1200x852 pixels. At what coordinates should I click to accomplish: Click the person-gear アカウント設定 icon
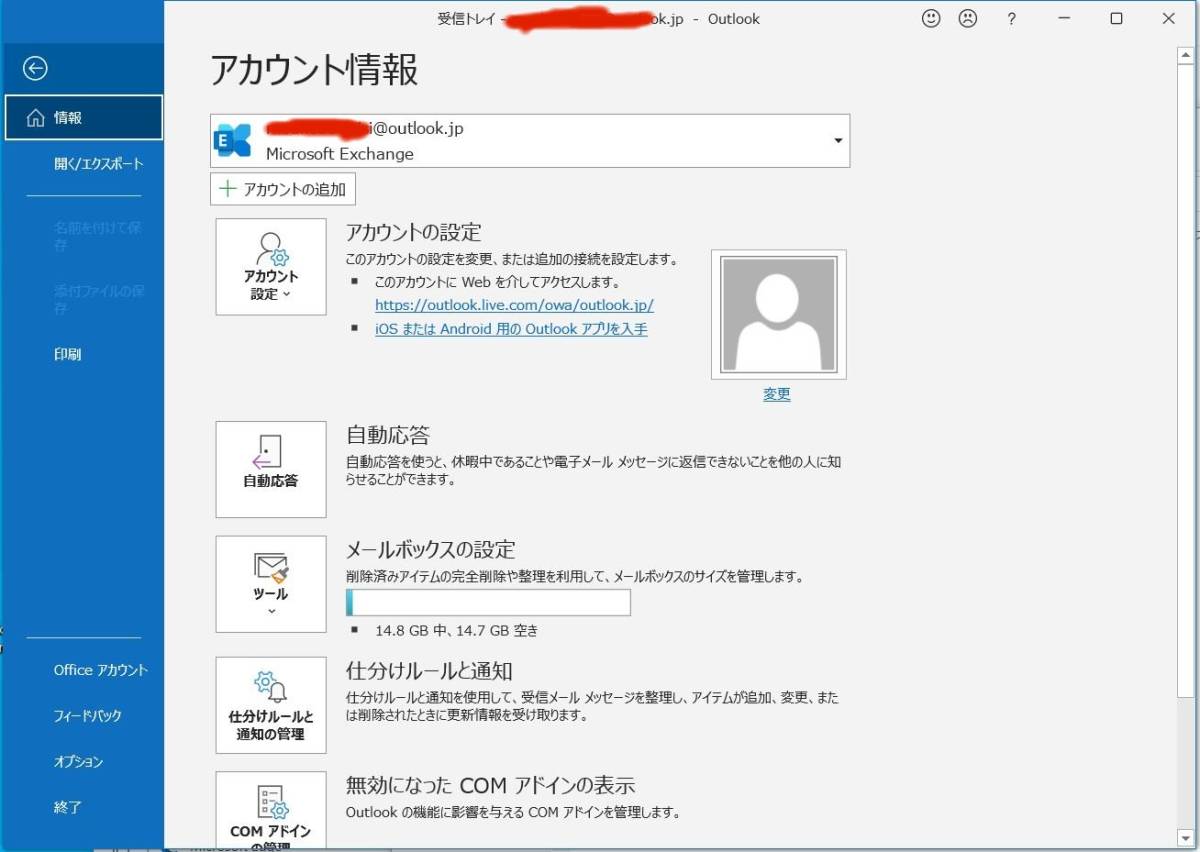271,250
